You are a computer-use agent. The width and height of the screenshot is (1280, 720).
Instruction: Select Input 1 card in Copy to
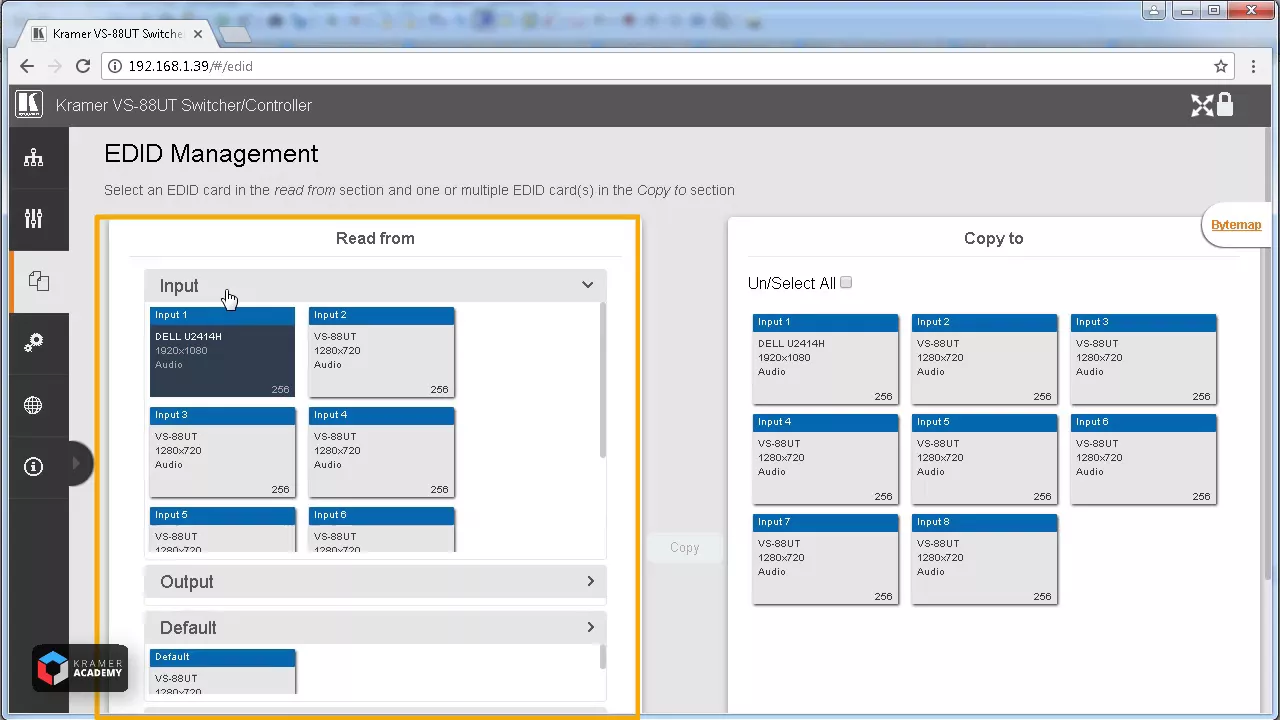pos(825,359)
